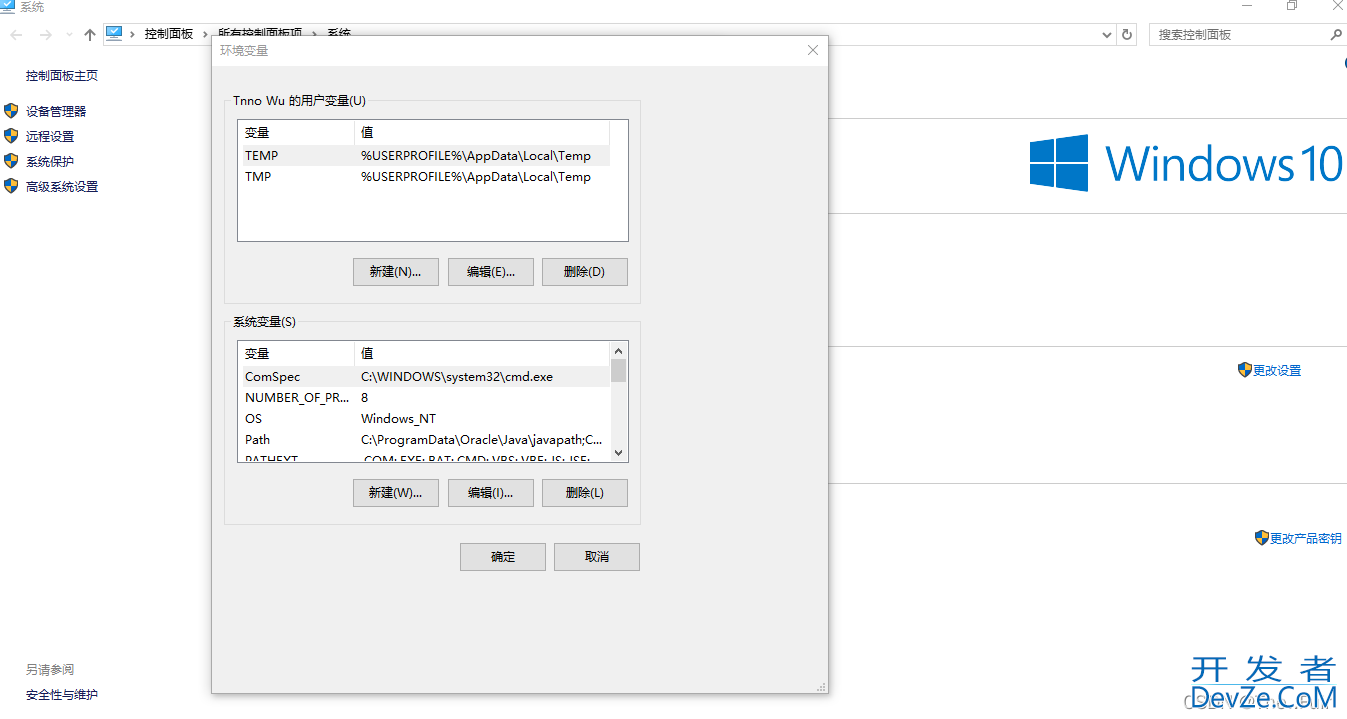Image resolution: width=1347 pixels, height=719 pixels.
Task: Click 编辑(E)... for user variables
Action: point(490,272)
